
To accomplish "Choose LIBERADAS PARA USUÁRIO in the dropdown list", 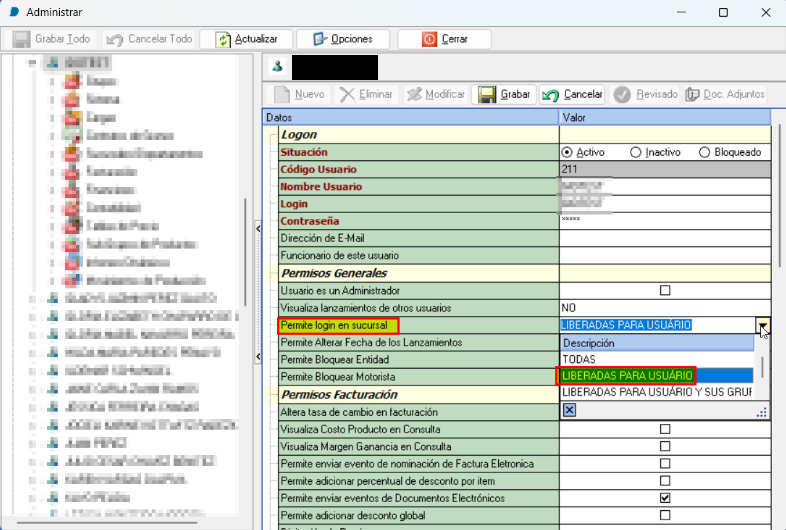I will 657,376.
